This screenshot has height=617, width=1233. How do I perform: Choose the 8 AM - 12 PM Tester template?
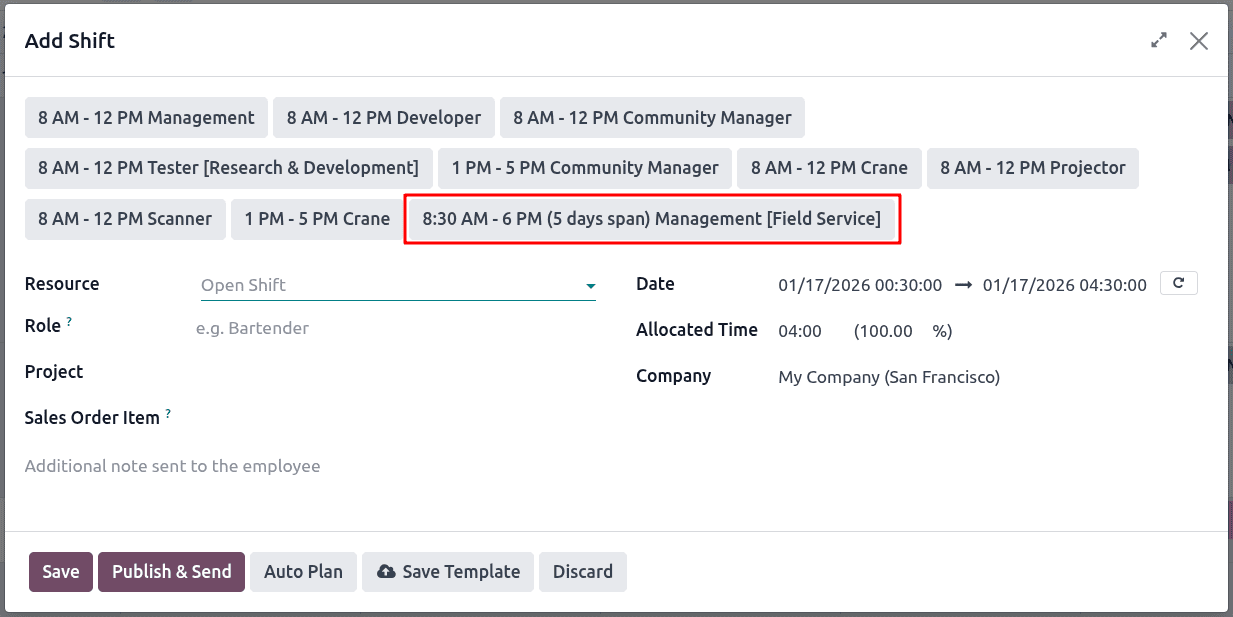[228, 168]
